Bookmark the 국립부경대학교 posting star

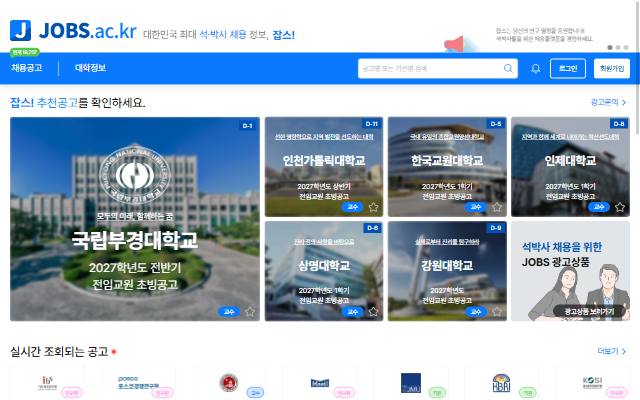click(250, 312)
